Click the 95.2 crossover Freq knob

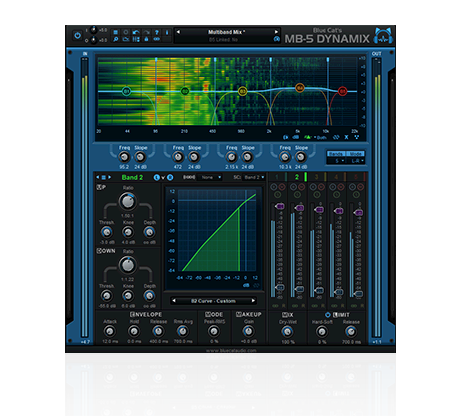(x=124, y=157)
